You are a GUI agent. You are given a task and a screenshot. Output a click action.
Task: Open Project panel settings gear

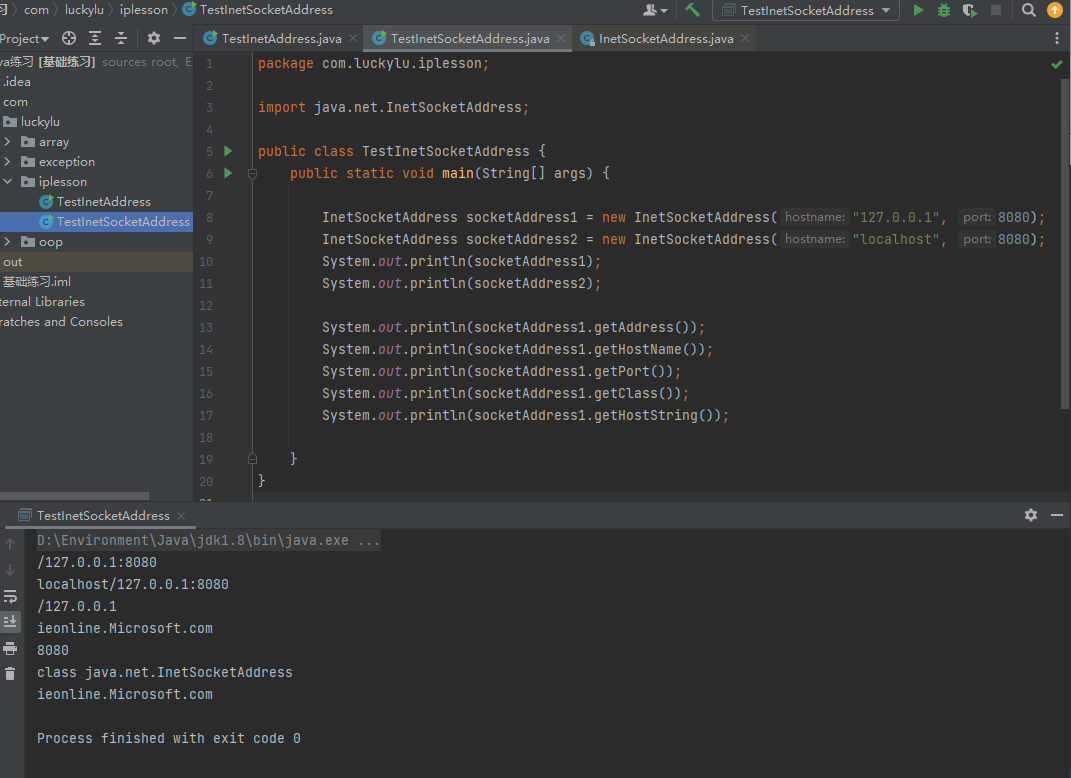click(154, 38)
